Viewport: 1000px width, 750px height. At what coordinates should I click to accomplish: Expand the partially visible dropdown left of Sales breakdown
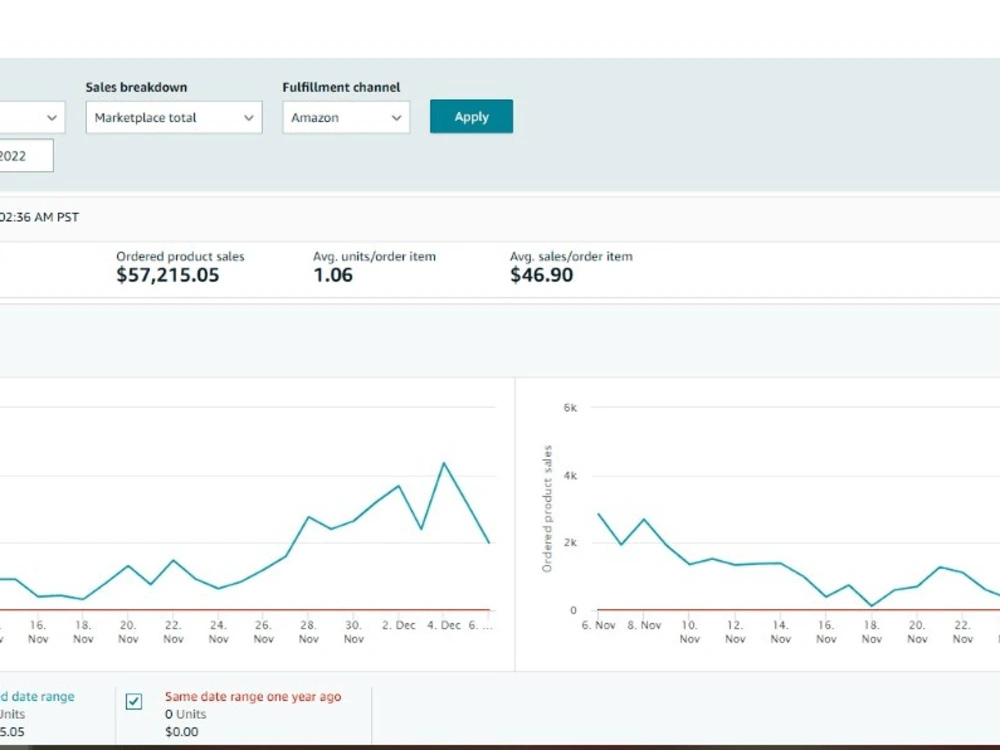(x=32, y=117)
